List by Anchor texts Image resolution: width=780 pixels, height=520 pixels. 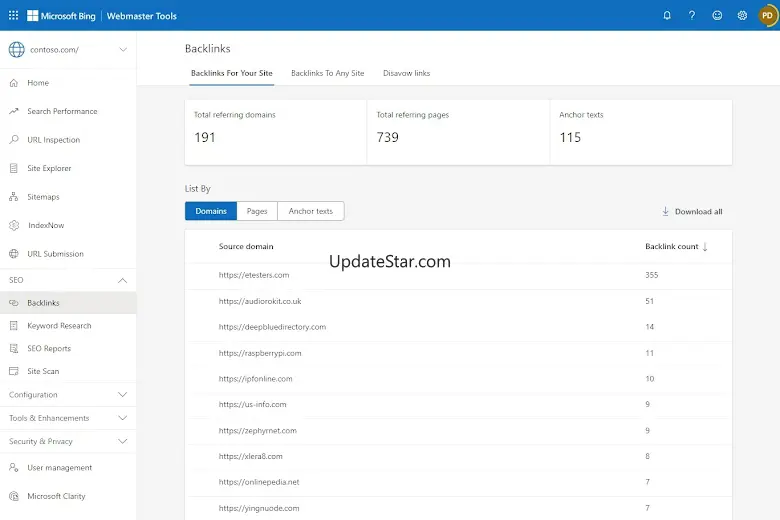click(310, 211)
